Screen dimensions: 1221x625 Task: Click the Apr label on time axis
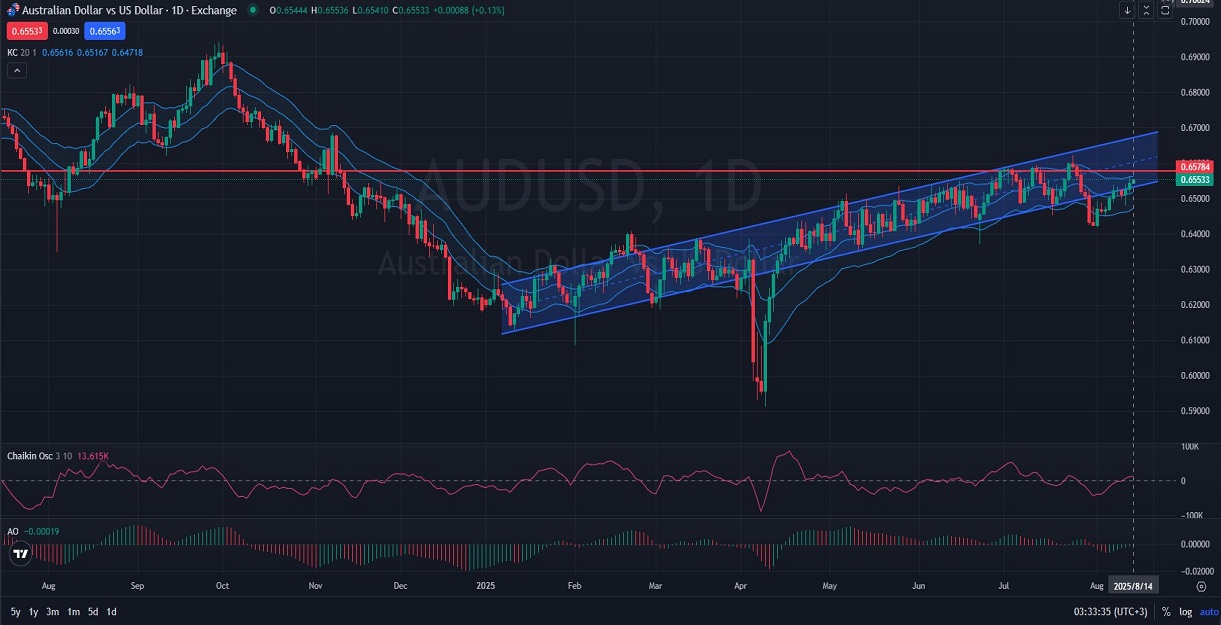click(741, 586)
